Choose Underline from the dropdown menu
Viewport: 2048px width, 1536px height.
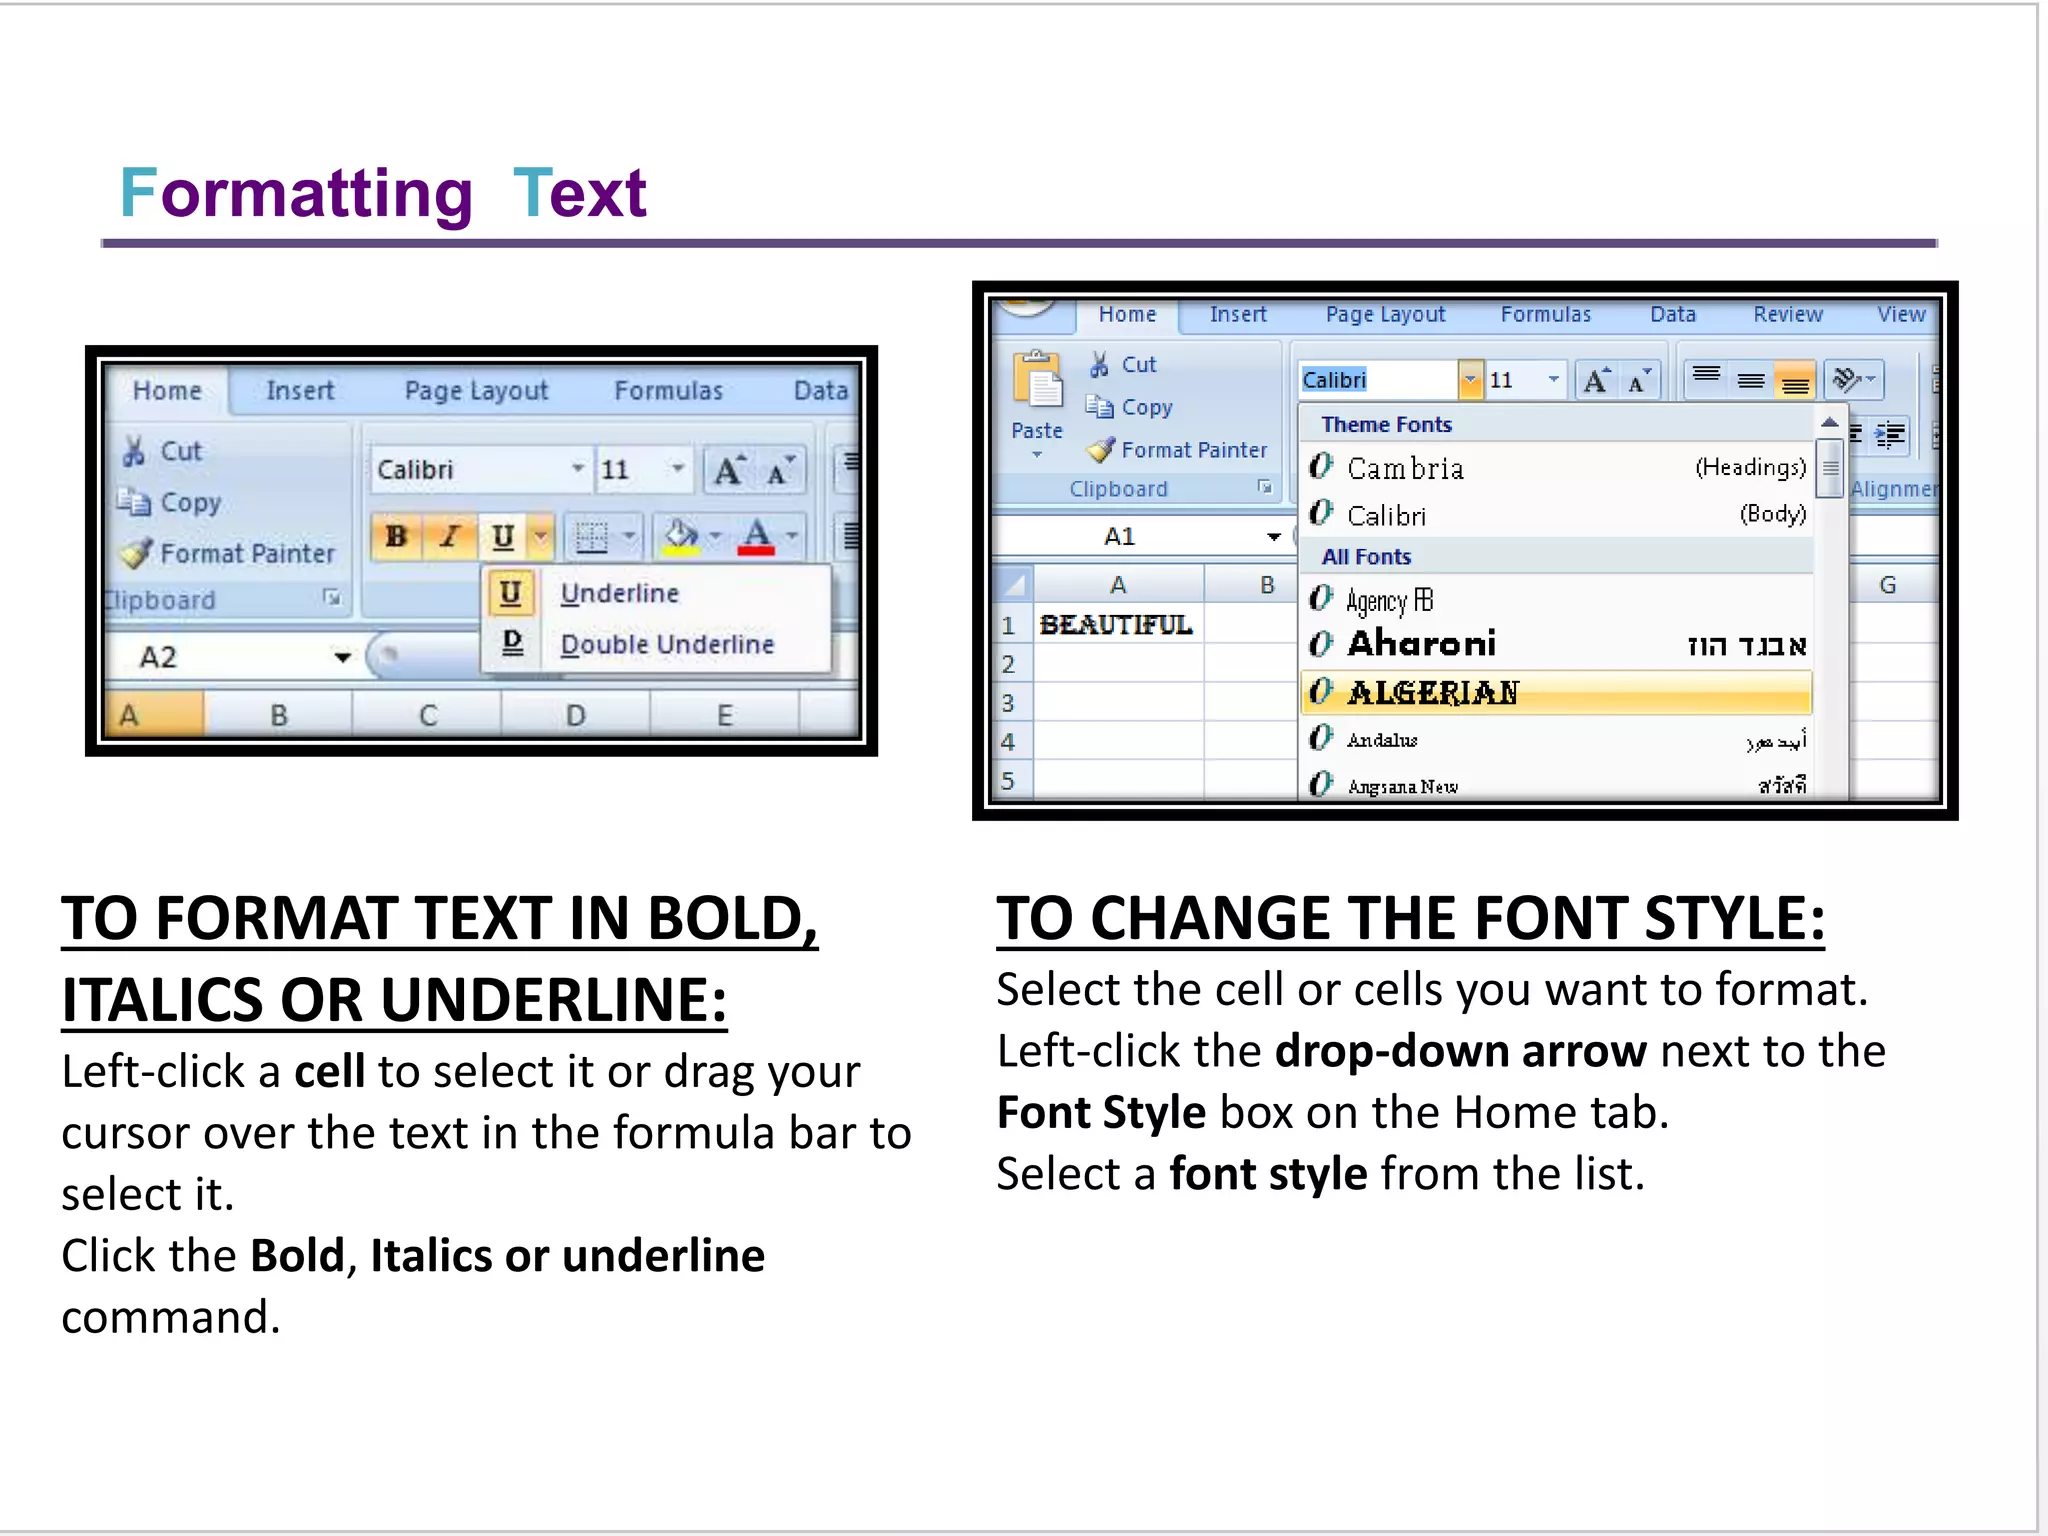point(656,593)
